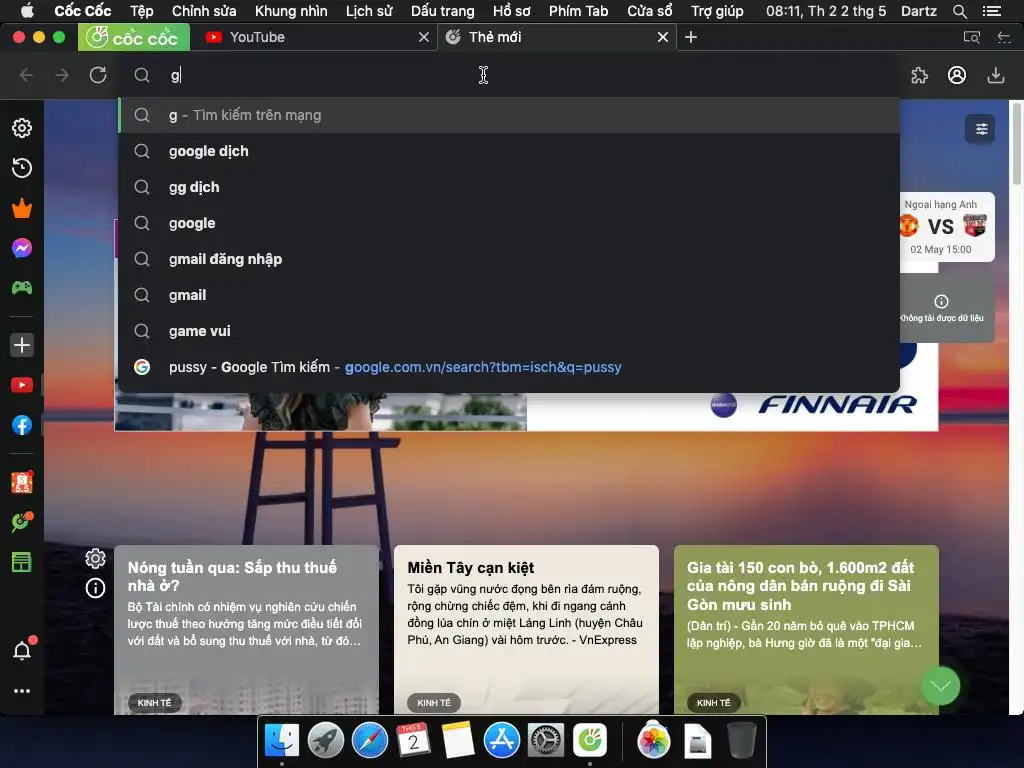Open Safari from the Dock

point(370,741)
